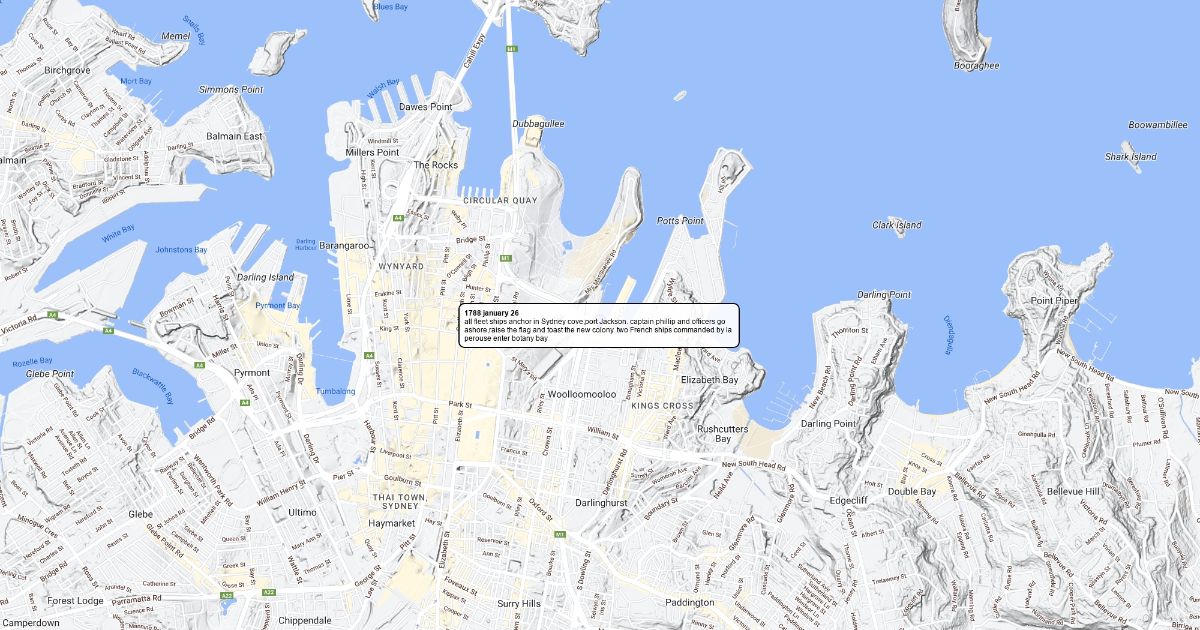Image resolution: width=1200 pixels, height=630 pixels.
Task: Click the Double Bay label
Action: tap(912, 492)
